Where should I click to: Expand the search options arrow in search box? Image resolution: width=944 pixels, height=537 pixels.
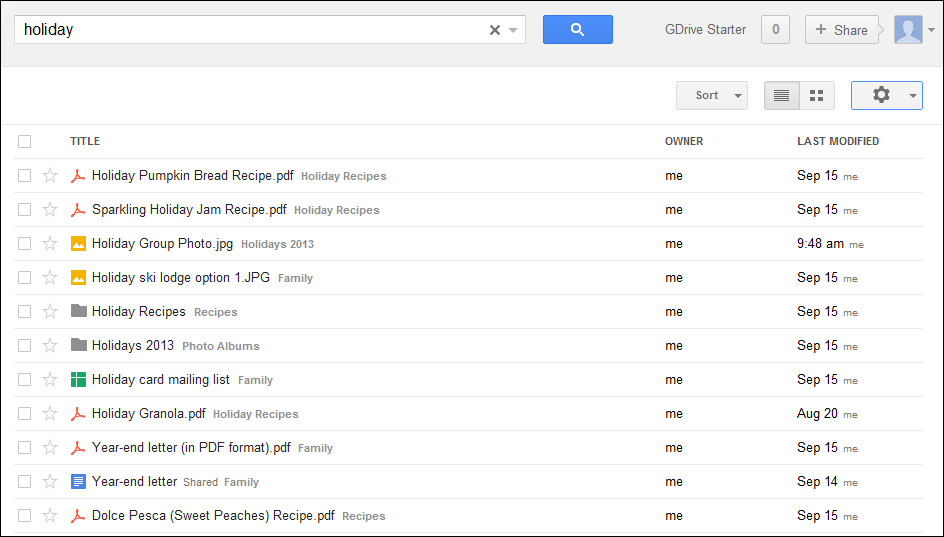point(513,30)
